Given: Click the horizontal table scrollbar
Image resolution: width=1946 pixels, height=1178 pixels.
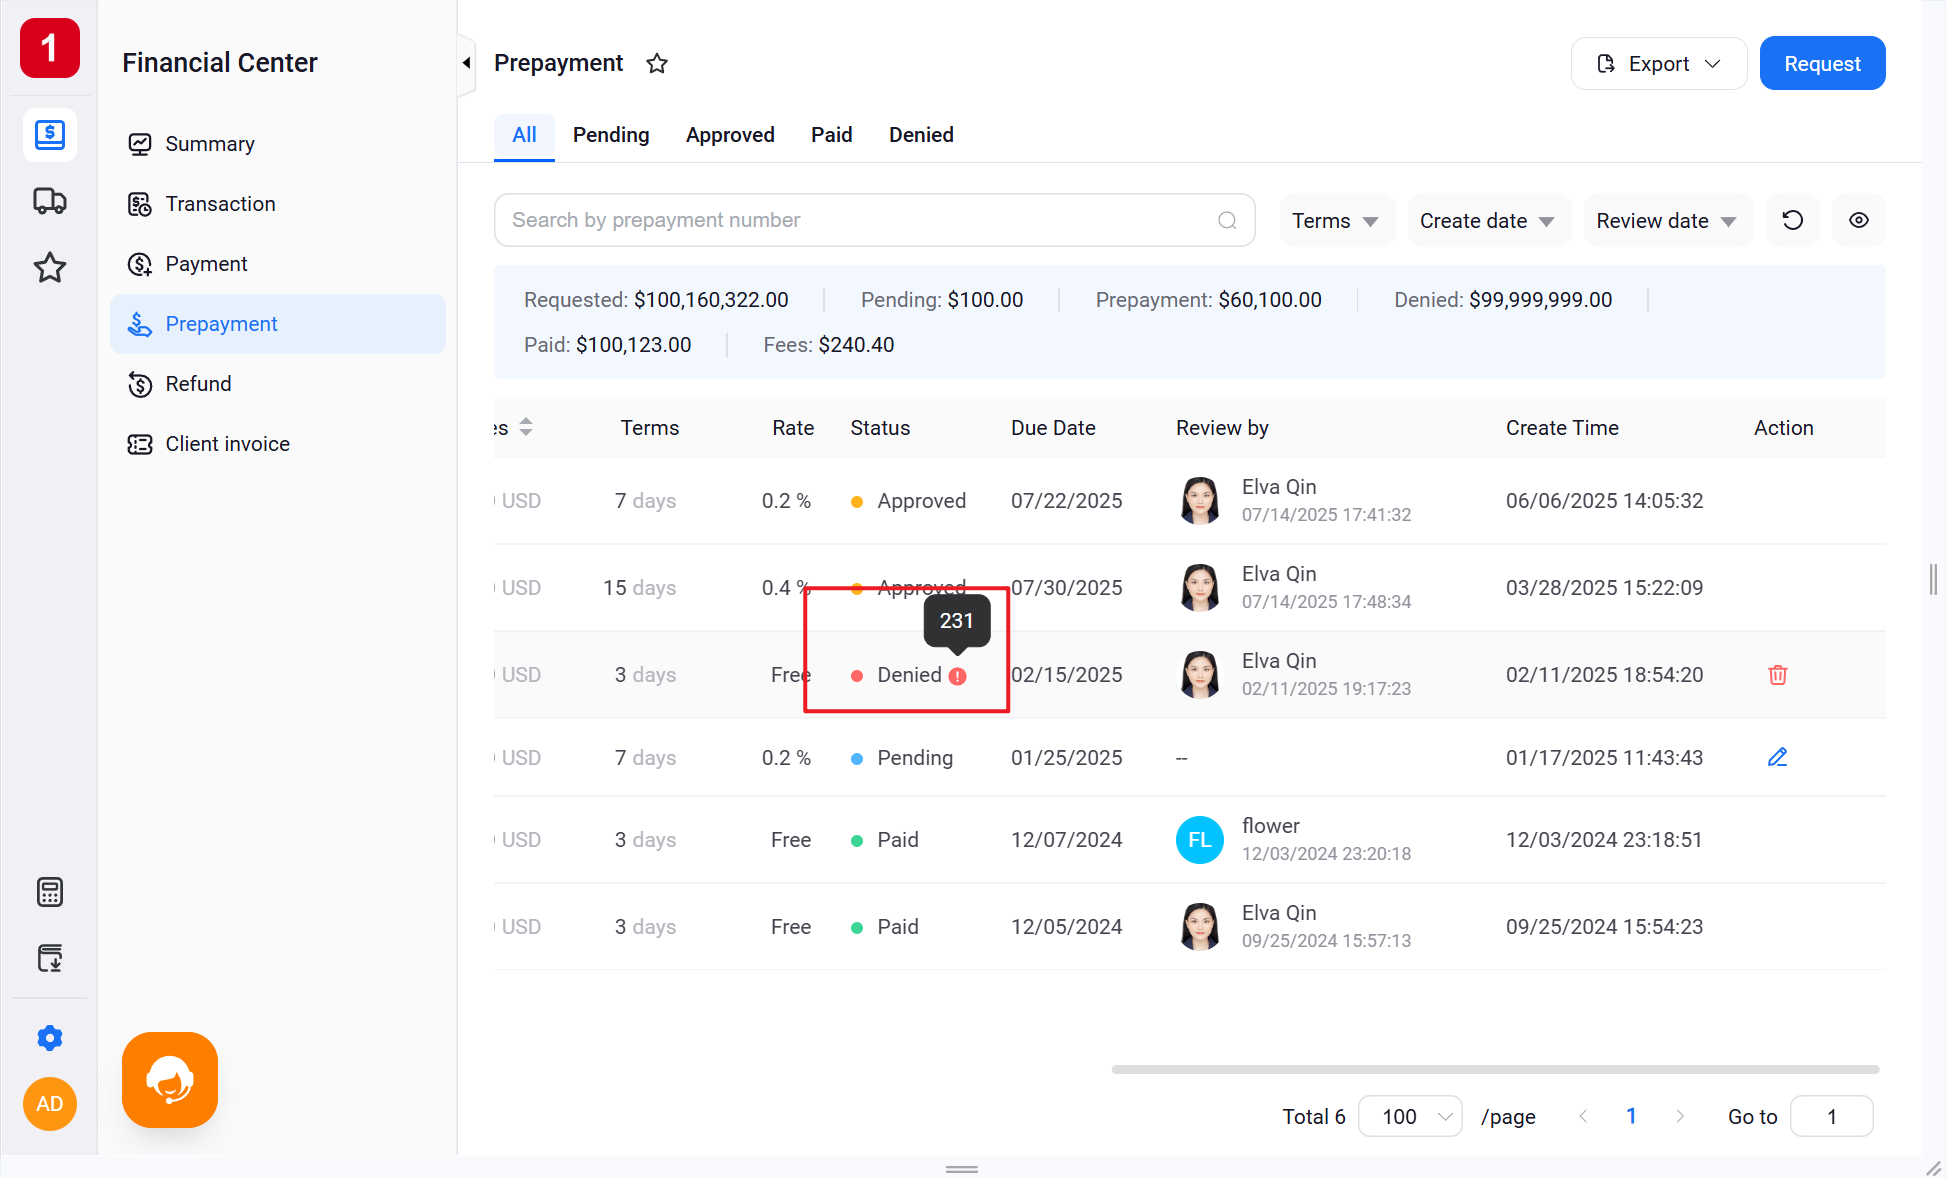Looking at the screenshot, I should click(1495, 1069).
